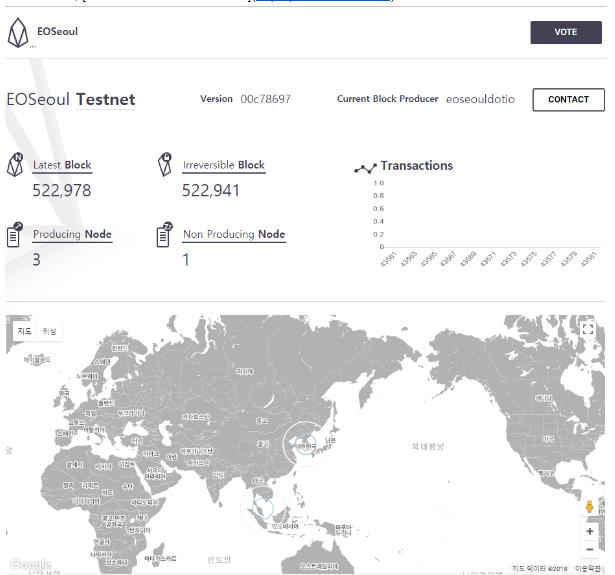Zoom in on the map
Image resolution: width=615 pixels, height=575 pixels.
(x=589, y=531)
